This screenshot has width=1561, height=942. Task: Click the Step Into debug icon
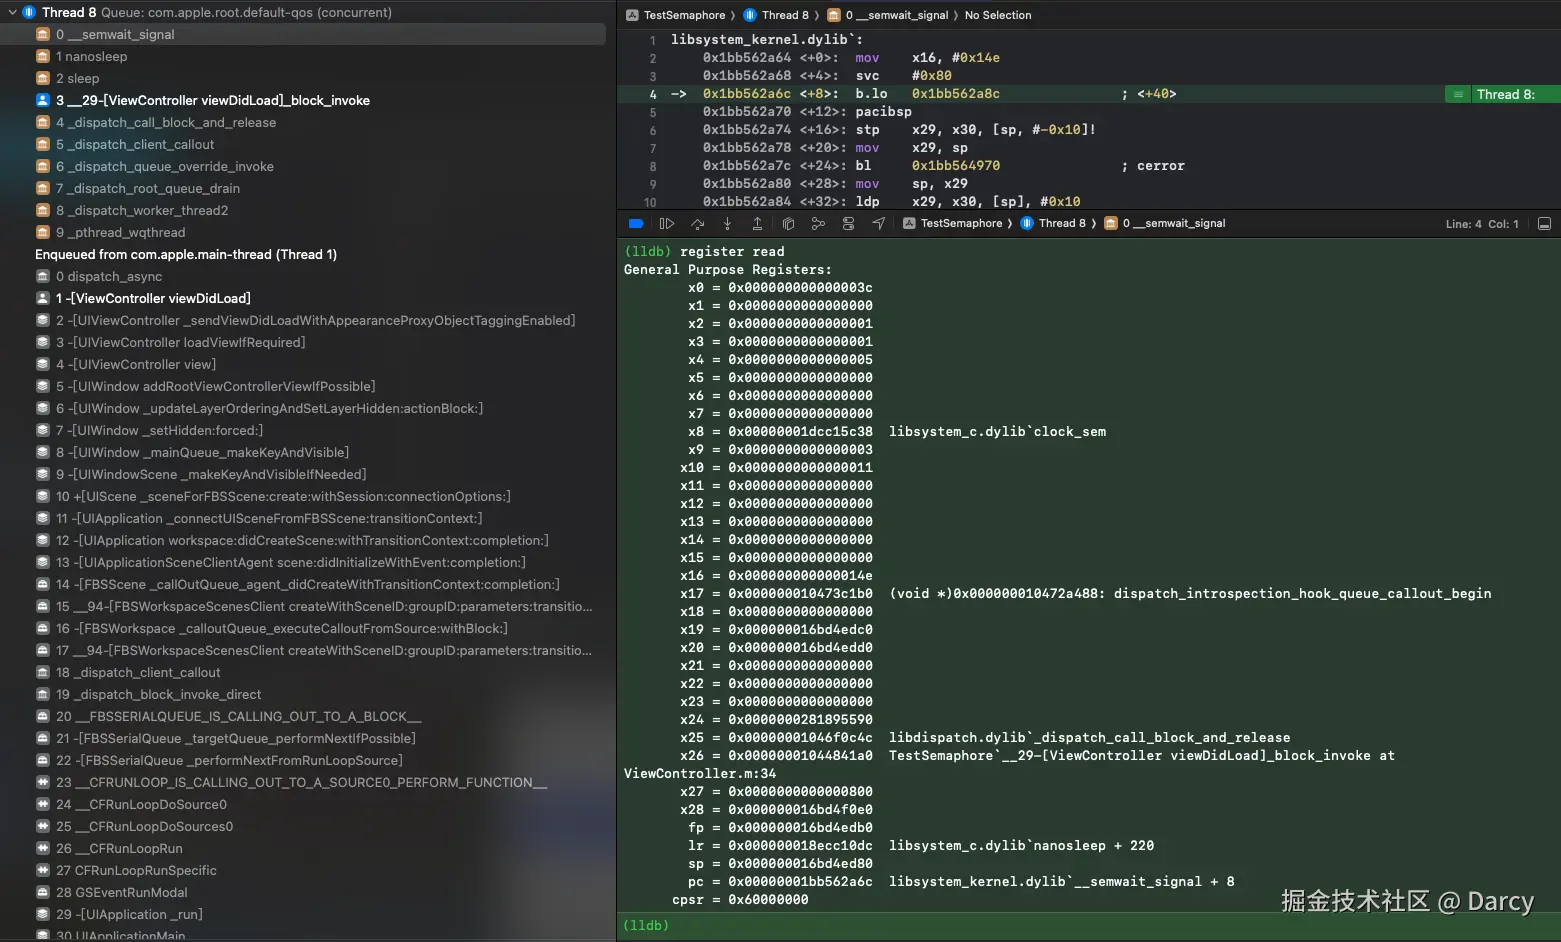[727, 224]
